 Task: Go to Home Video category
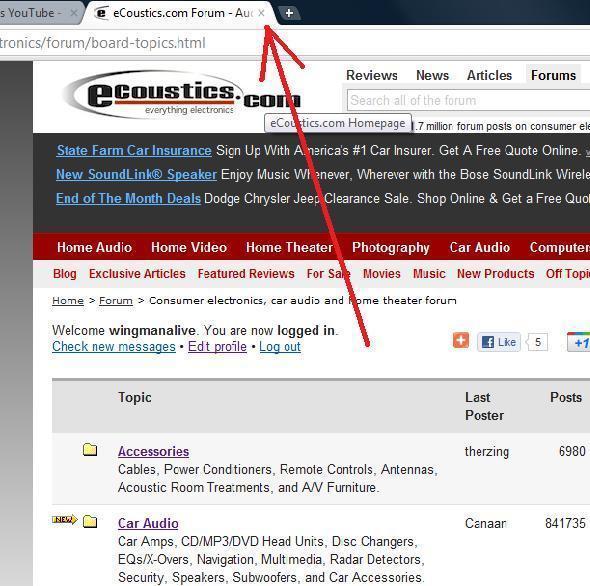pyautogui.click(x=189, y=247)
